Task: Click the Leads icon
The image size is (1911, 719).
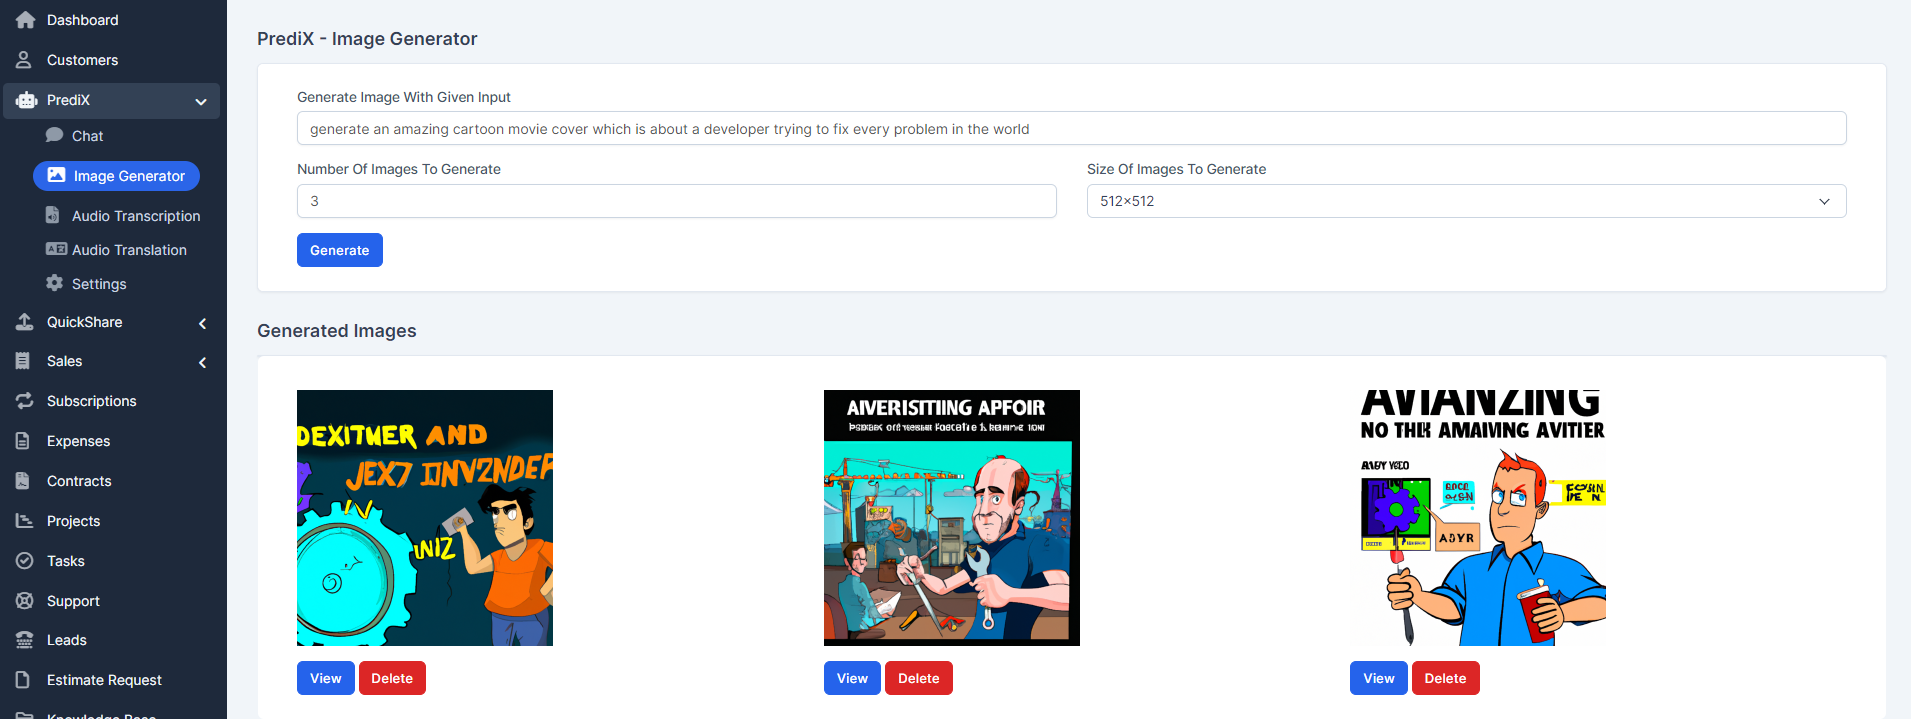Action: click(x=25, y=640)
